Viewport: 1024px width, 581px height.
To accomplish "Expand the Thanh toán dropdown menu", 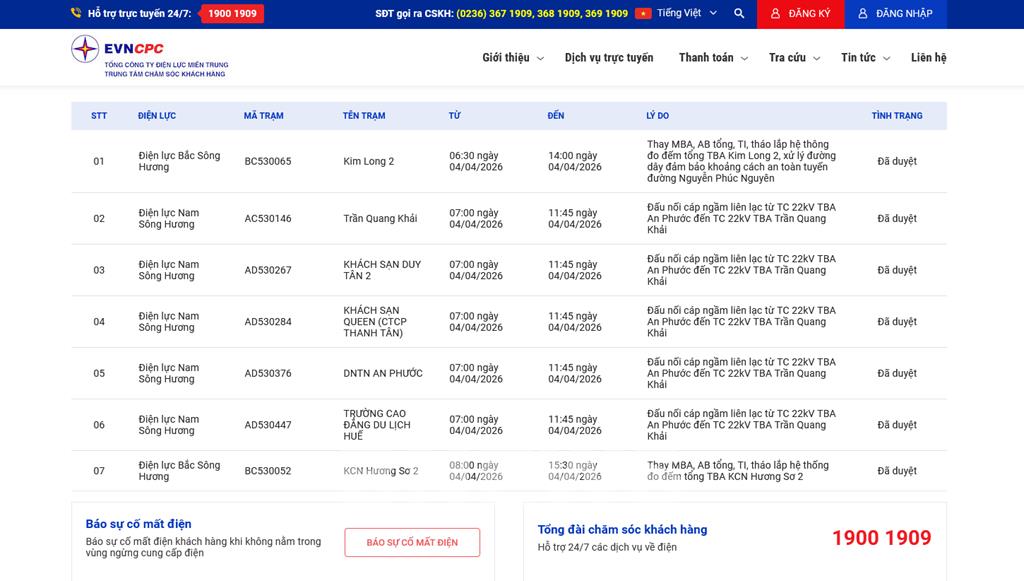I will (712, 58).
